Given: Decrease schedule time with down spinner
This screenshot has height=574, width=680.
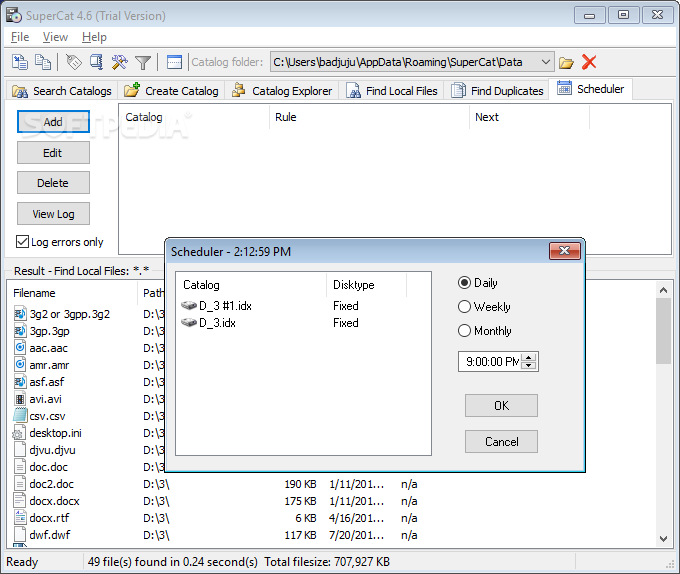Looking at the screenshot, I should coord(529,365).
